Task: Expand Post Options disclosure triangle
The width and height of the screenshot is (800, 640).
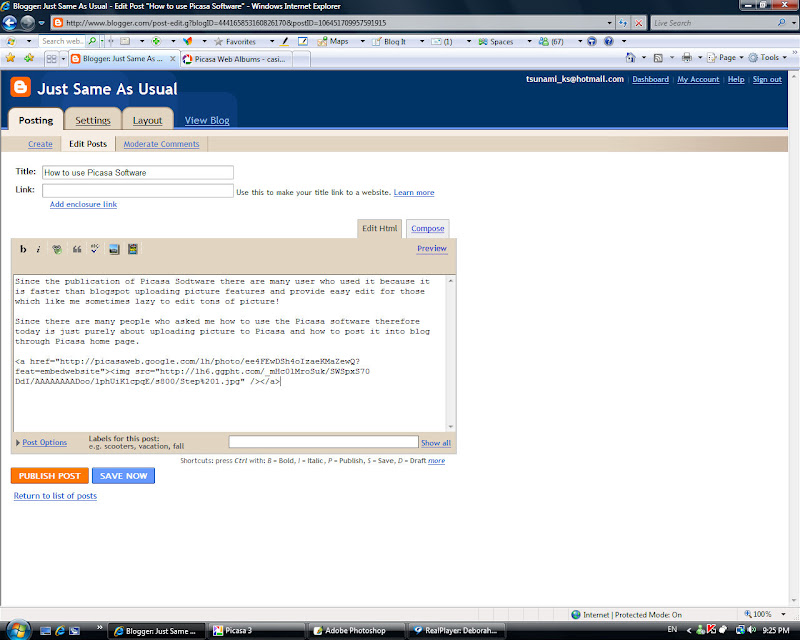Action: [x=18, y=442]
